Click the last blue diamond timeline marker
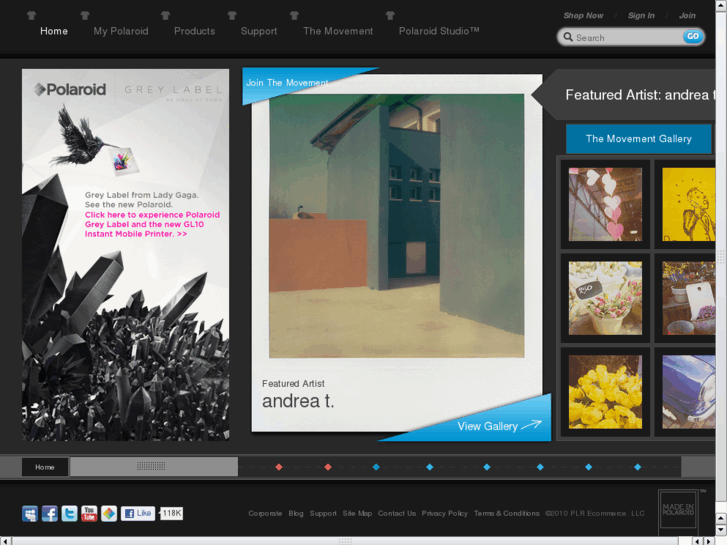727x545 pixels. tap(638, 467)
